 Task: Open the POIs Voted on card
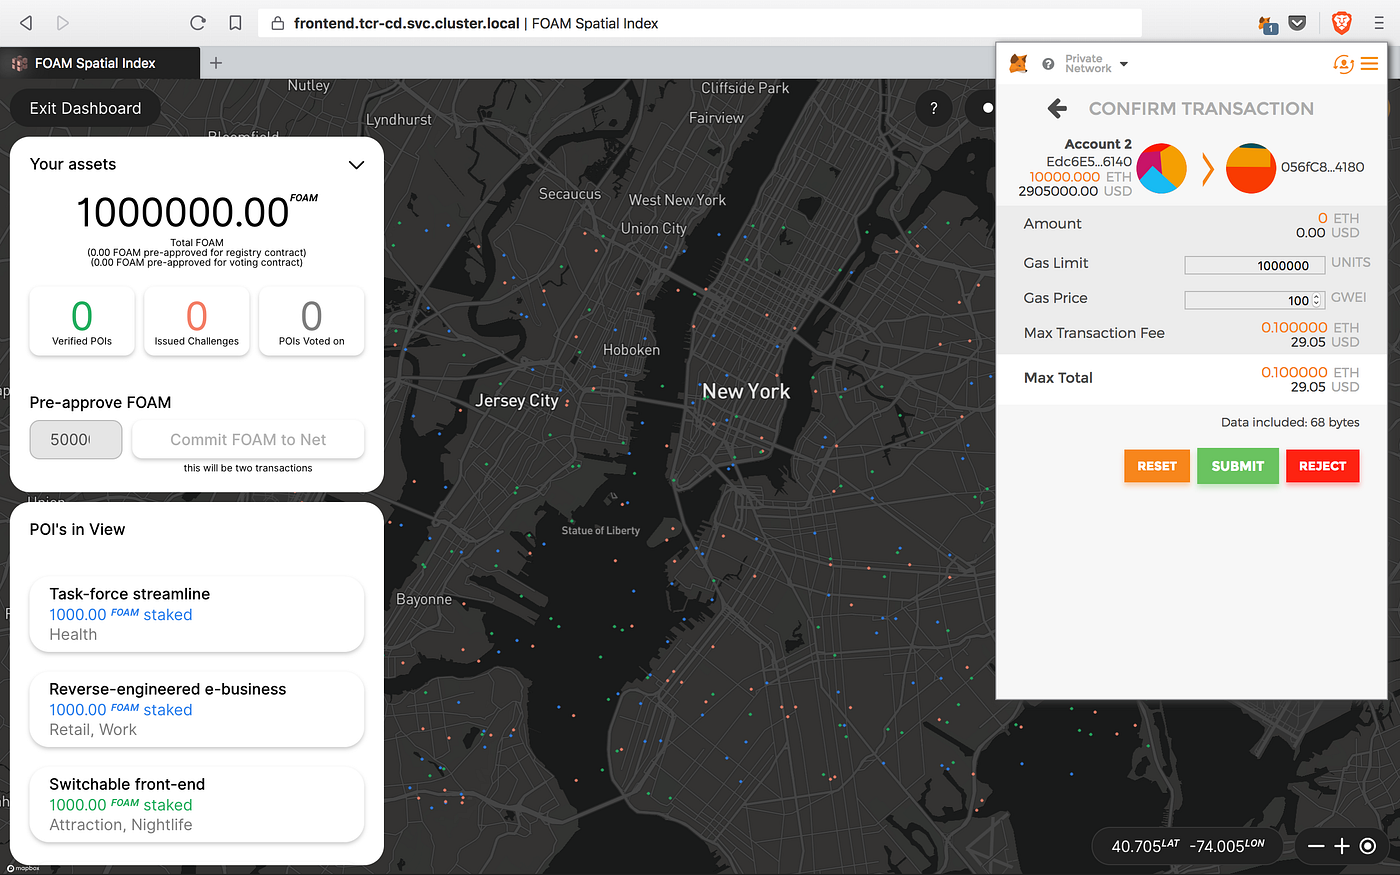click(311, 320)
